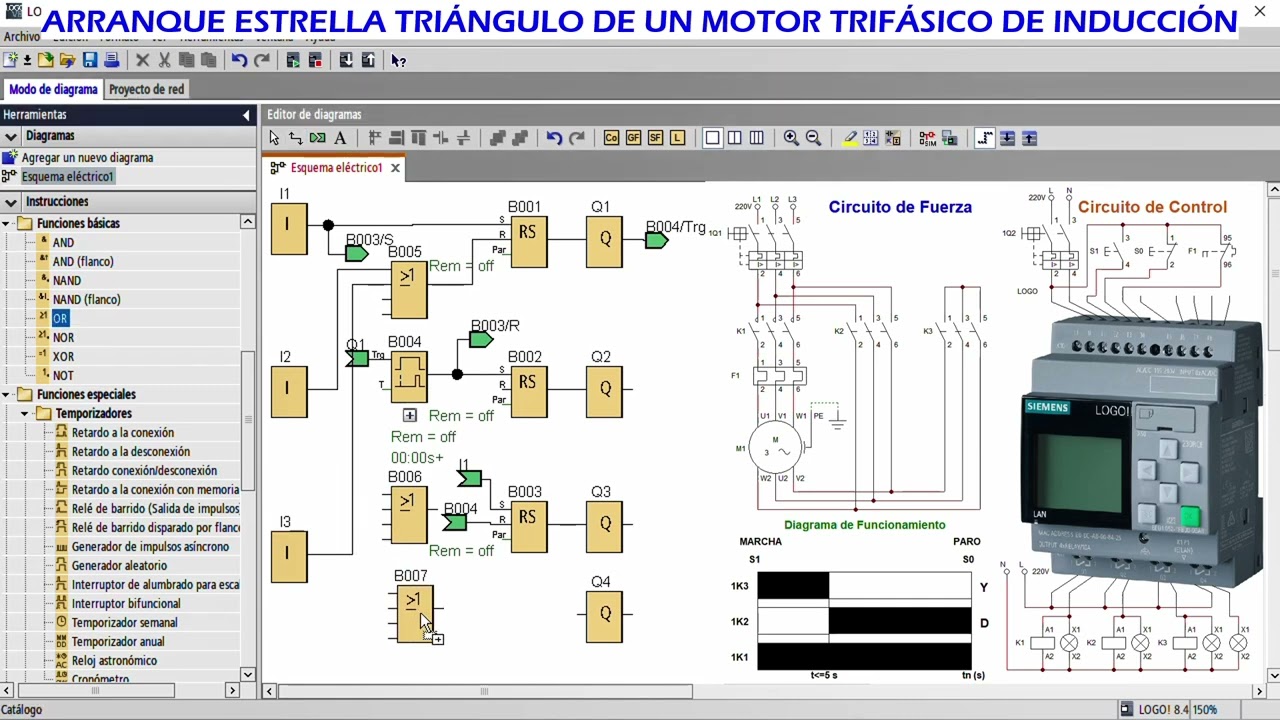Pick the XOR function
The width and height of the screenshot is (1280, 720).
pyautogui.click(x=63, y=357)
